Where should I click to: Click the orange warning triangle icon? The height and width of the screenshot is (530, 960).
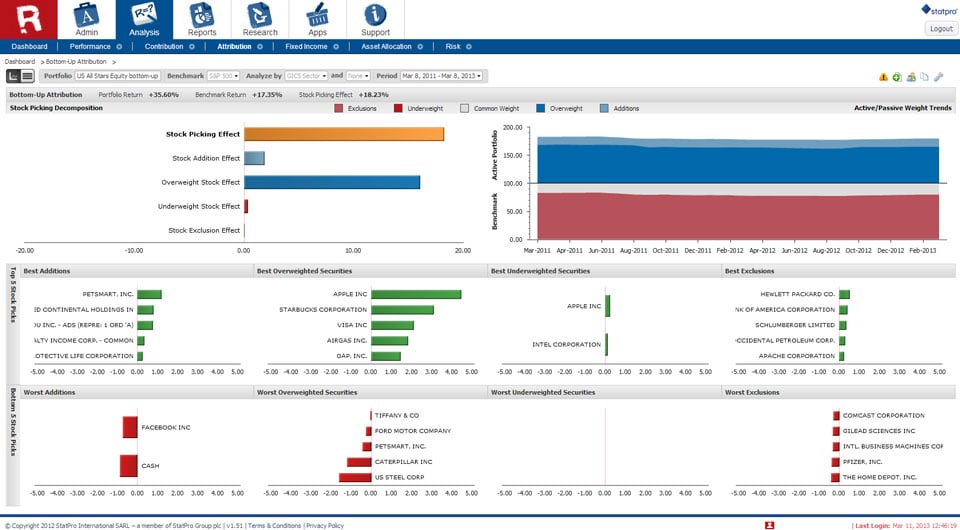883,77
